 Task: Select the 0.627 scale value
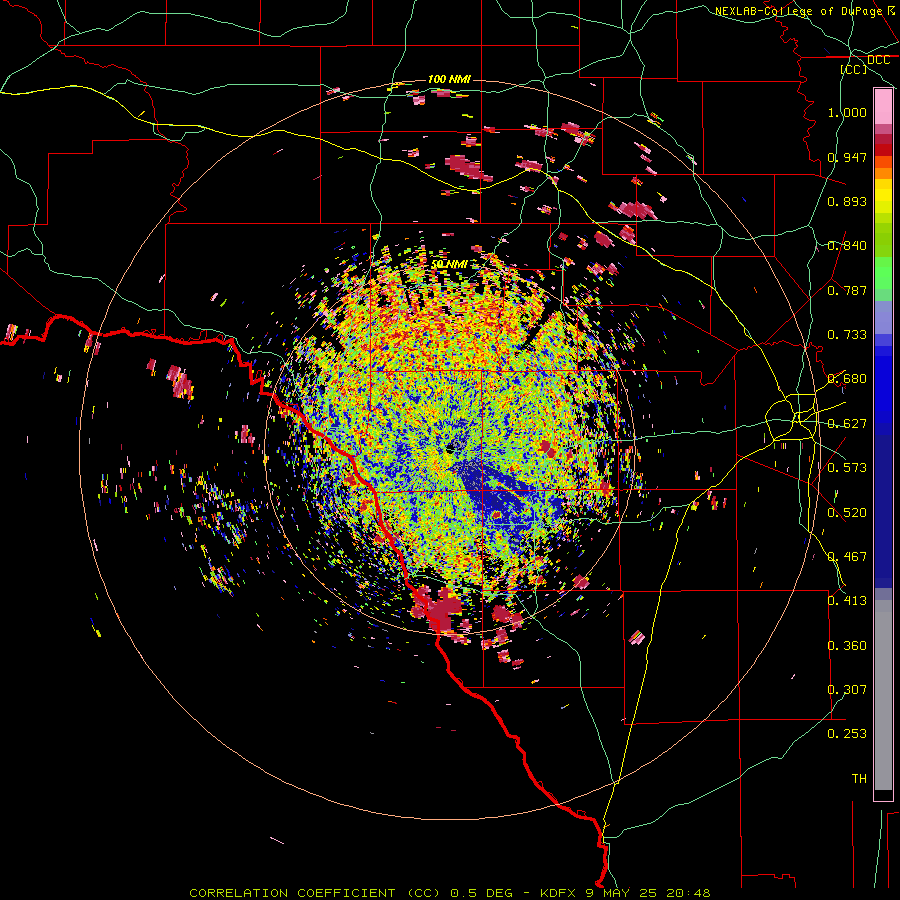pyautogui.click(x=847, y=424)
